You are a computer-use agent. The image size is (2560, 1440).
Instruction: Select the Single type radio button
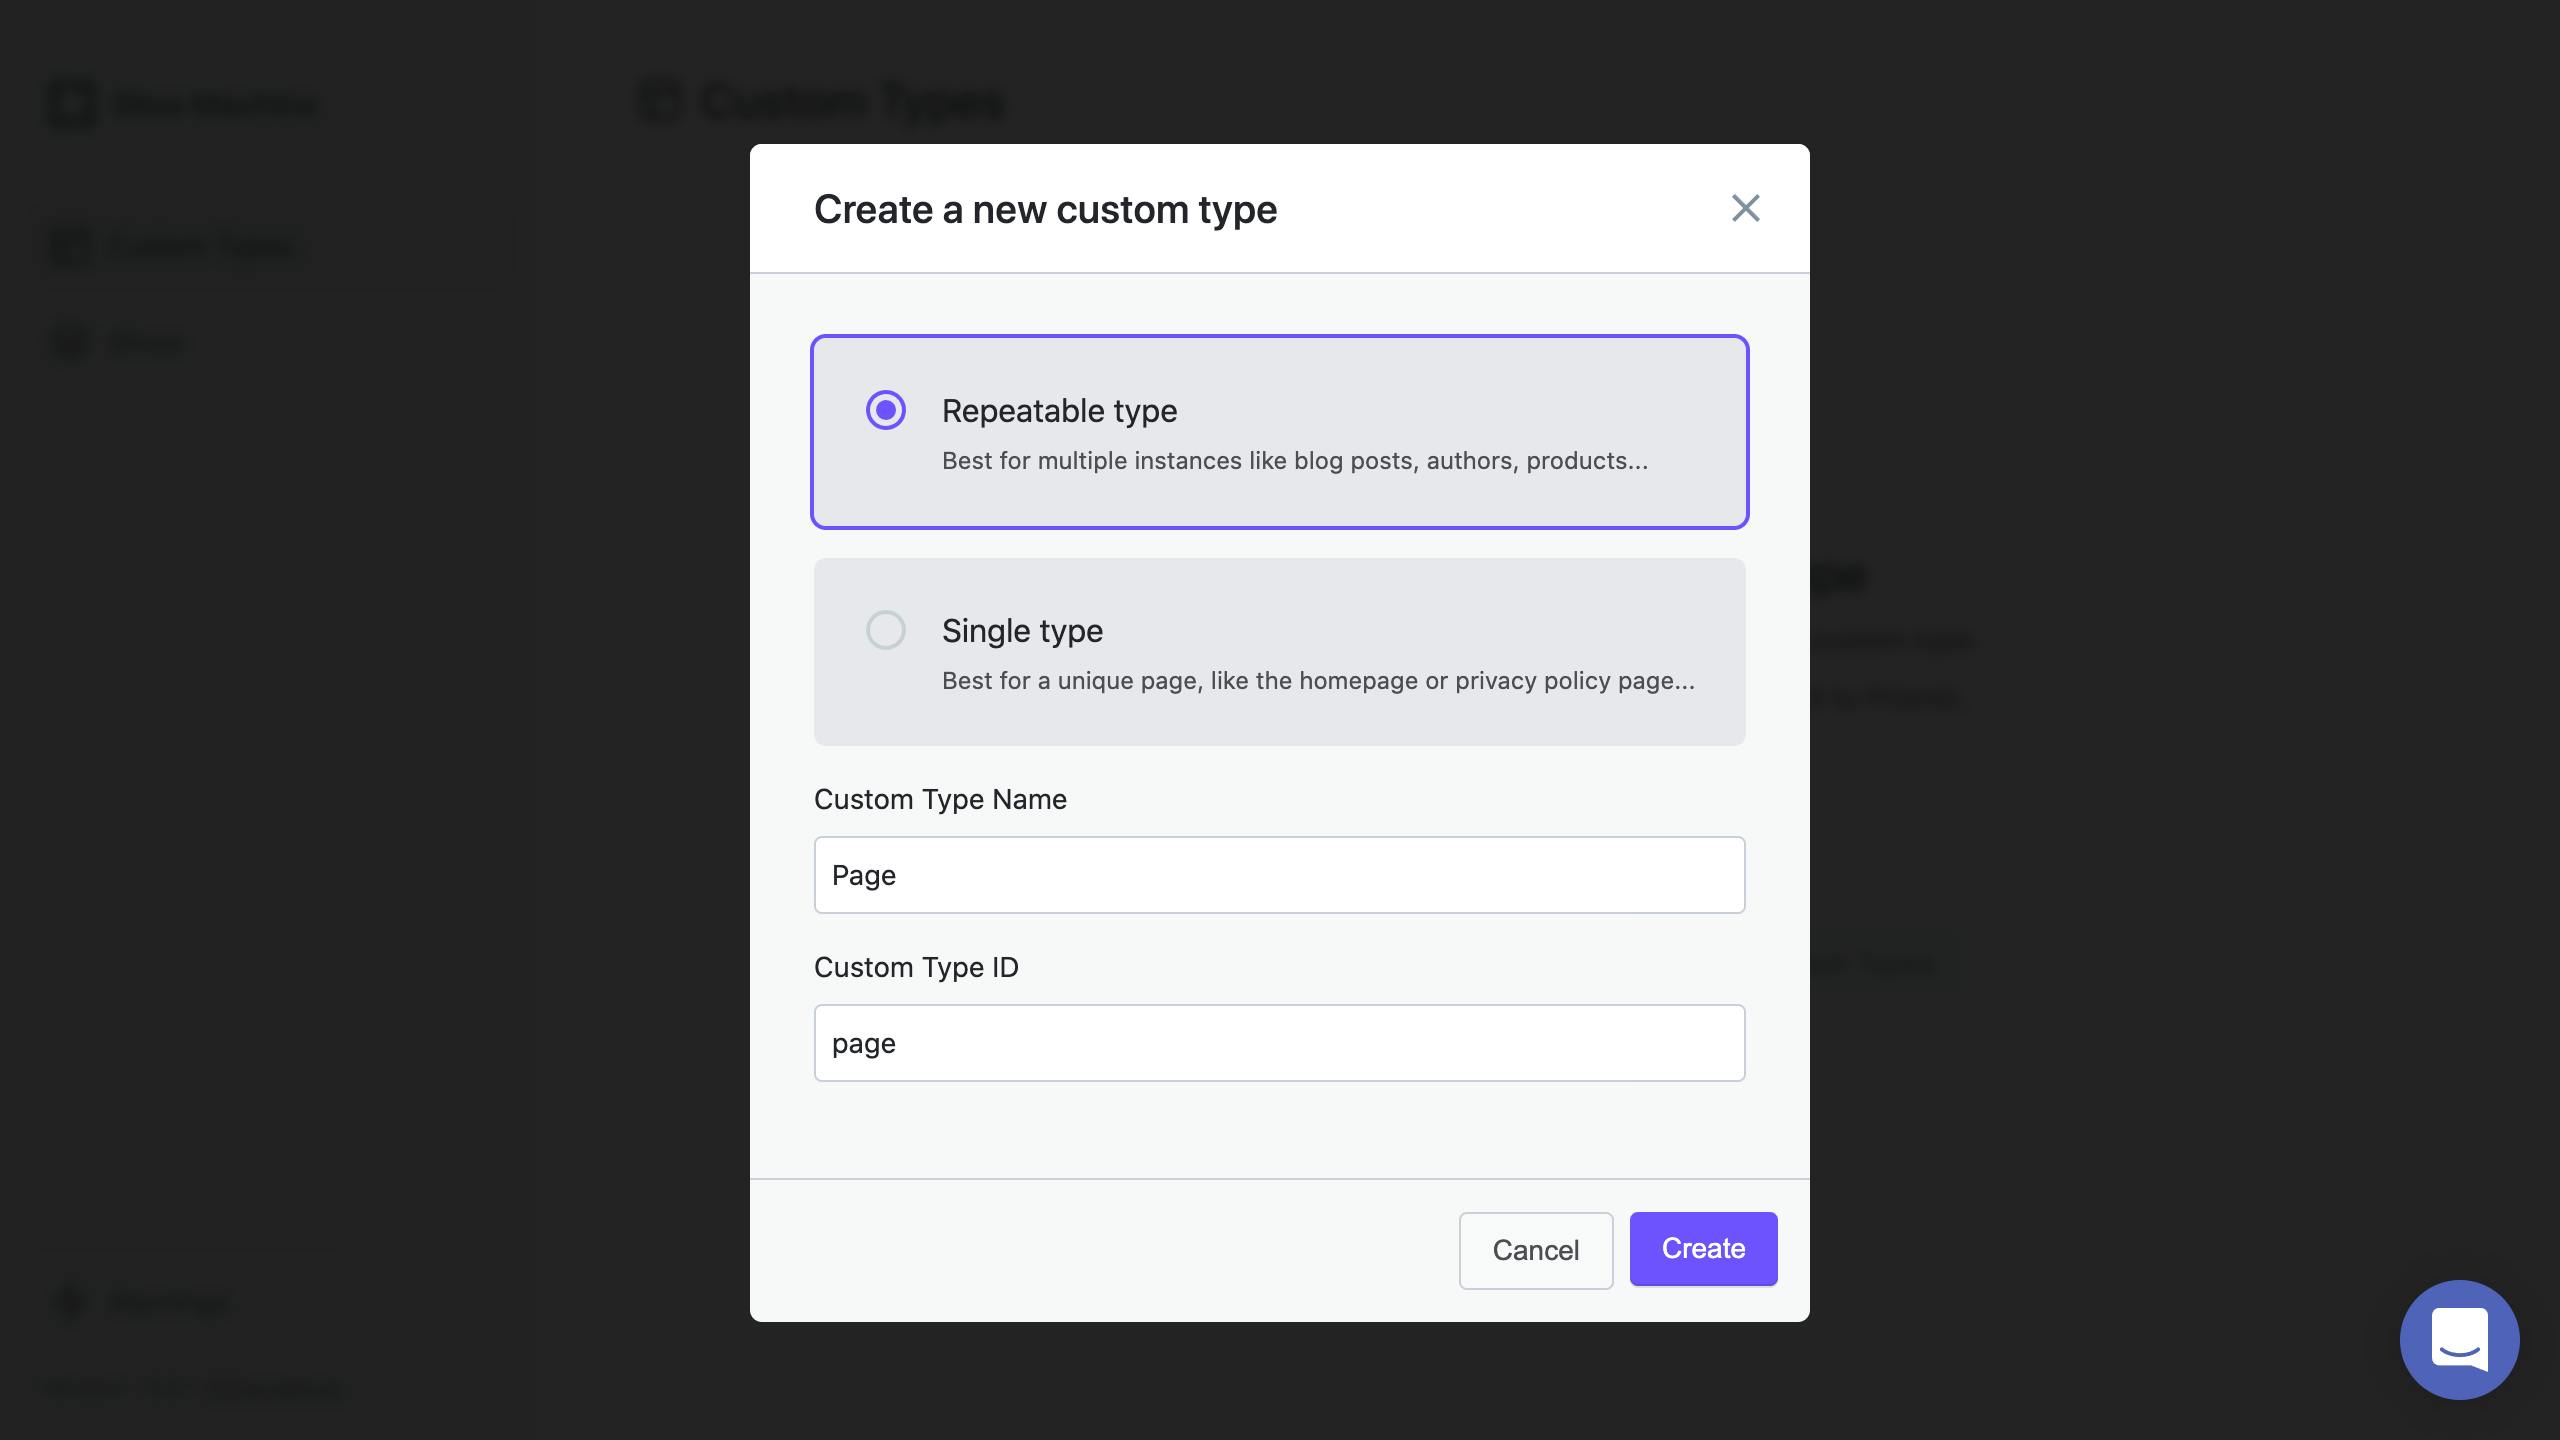pos(885,630)
